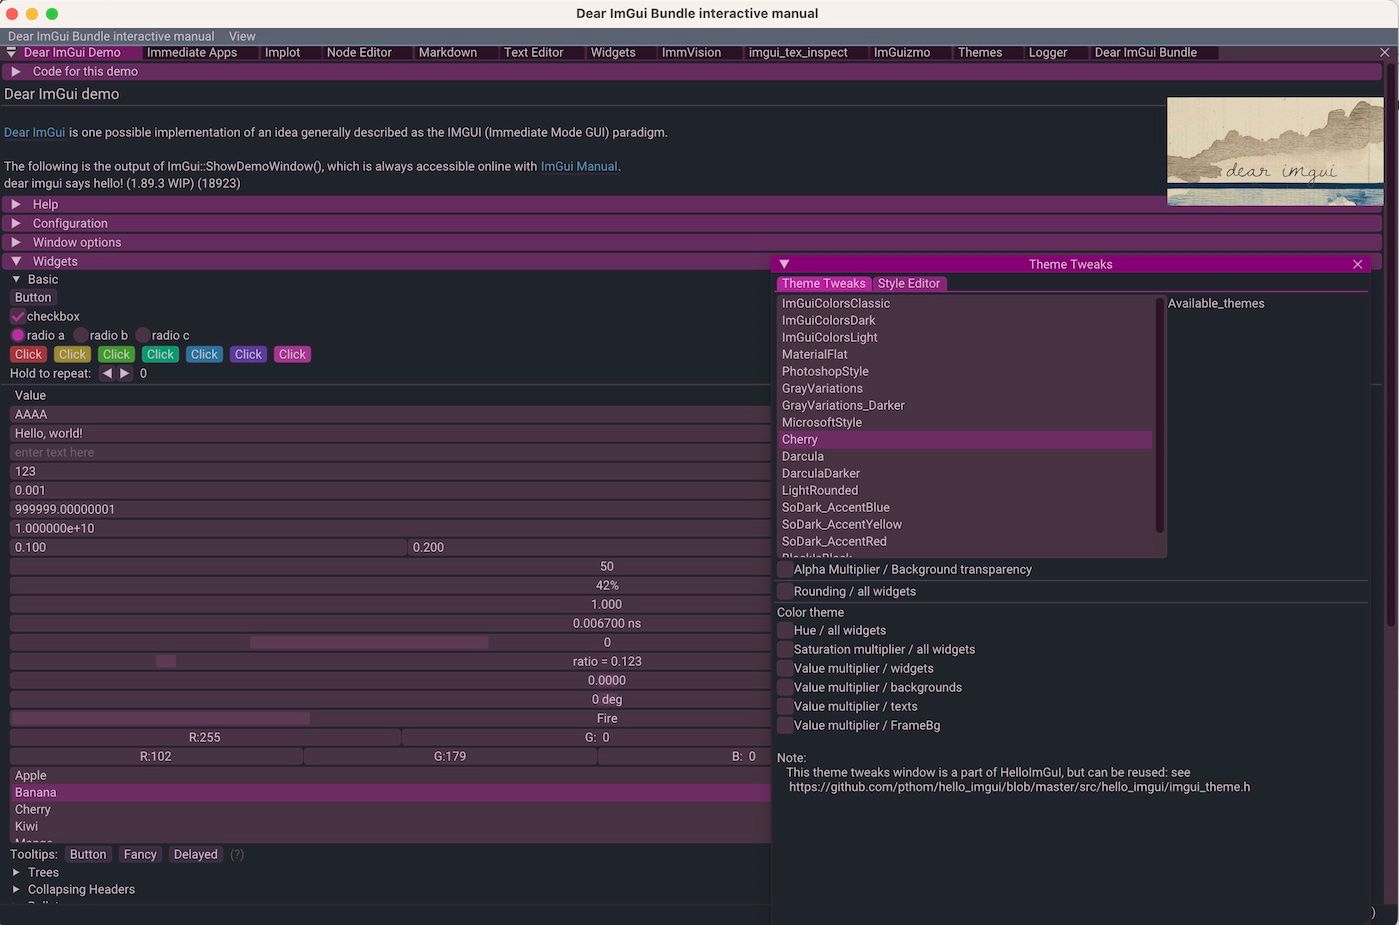Image resolution: width=1399 pixels, height=925 pixels.
Task: Select radio c
Action: 143,335
